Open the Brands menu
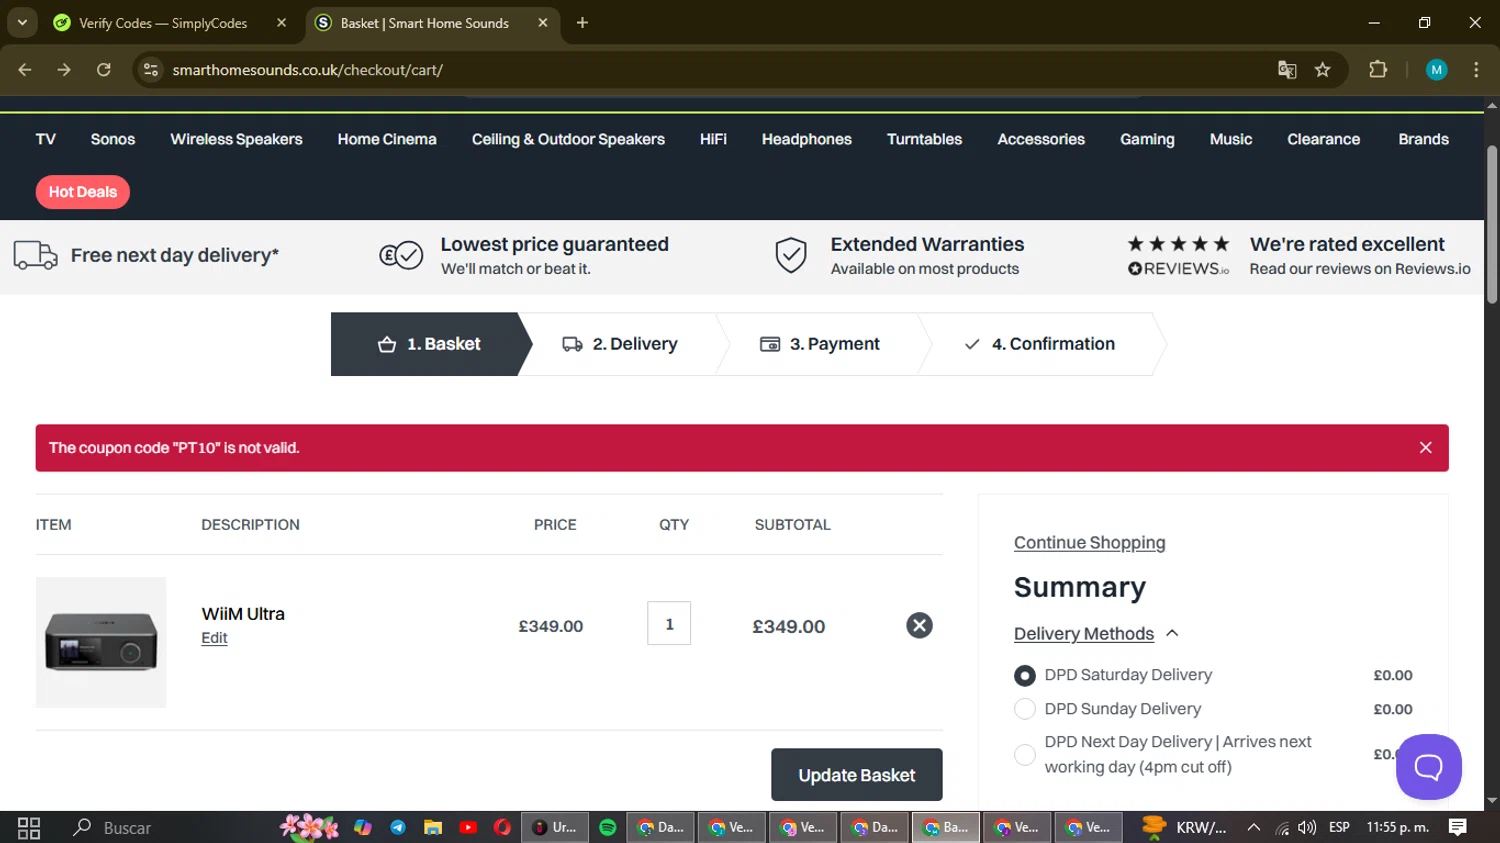 pos(1423,139)
